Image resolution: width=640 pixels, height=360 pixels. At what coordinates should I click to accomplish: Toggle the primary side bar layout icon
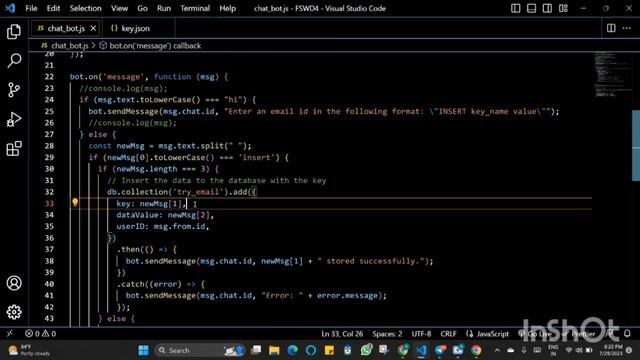tap(516, 8)
